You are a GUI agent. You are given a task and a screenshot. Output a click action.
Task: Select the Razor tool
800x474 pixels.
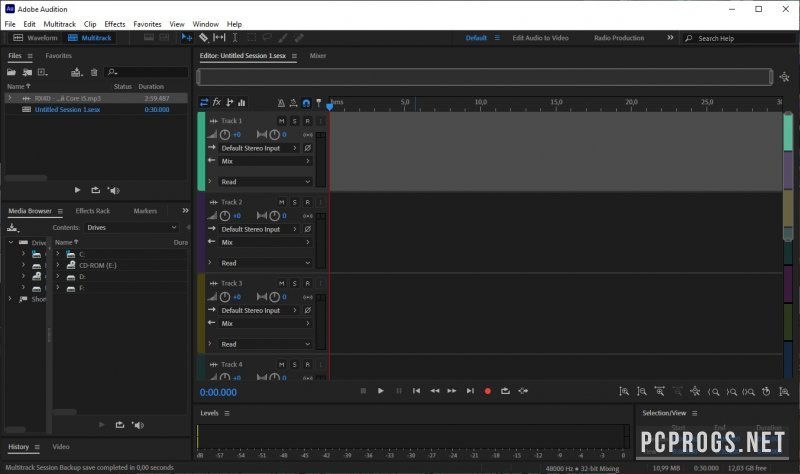203,38
